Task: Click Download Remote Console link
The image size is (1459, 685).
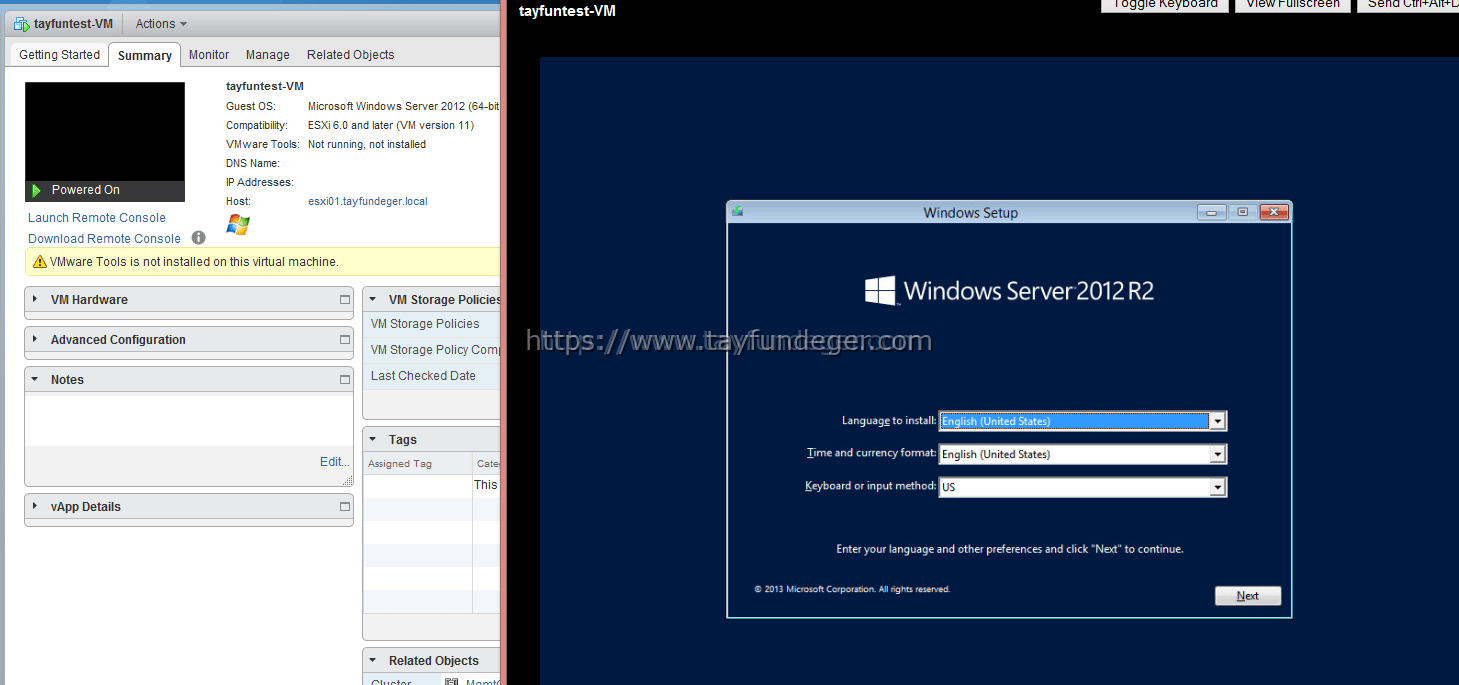Action: pos(104,239)
